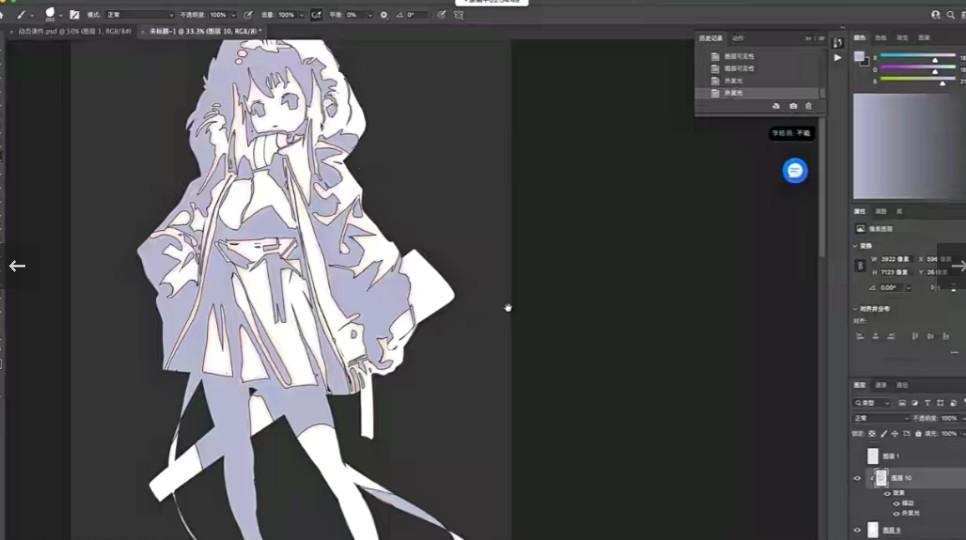Hide 图层 10 using its eye icon

pos(857,479)
